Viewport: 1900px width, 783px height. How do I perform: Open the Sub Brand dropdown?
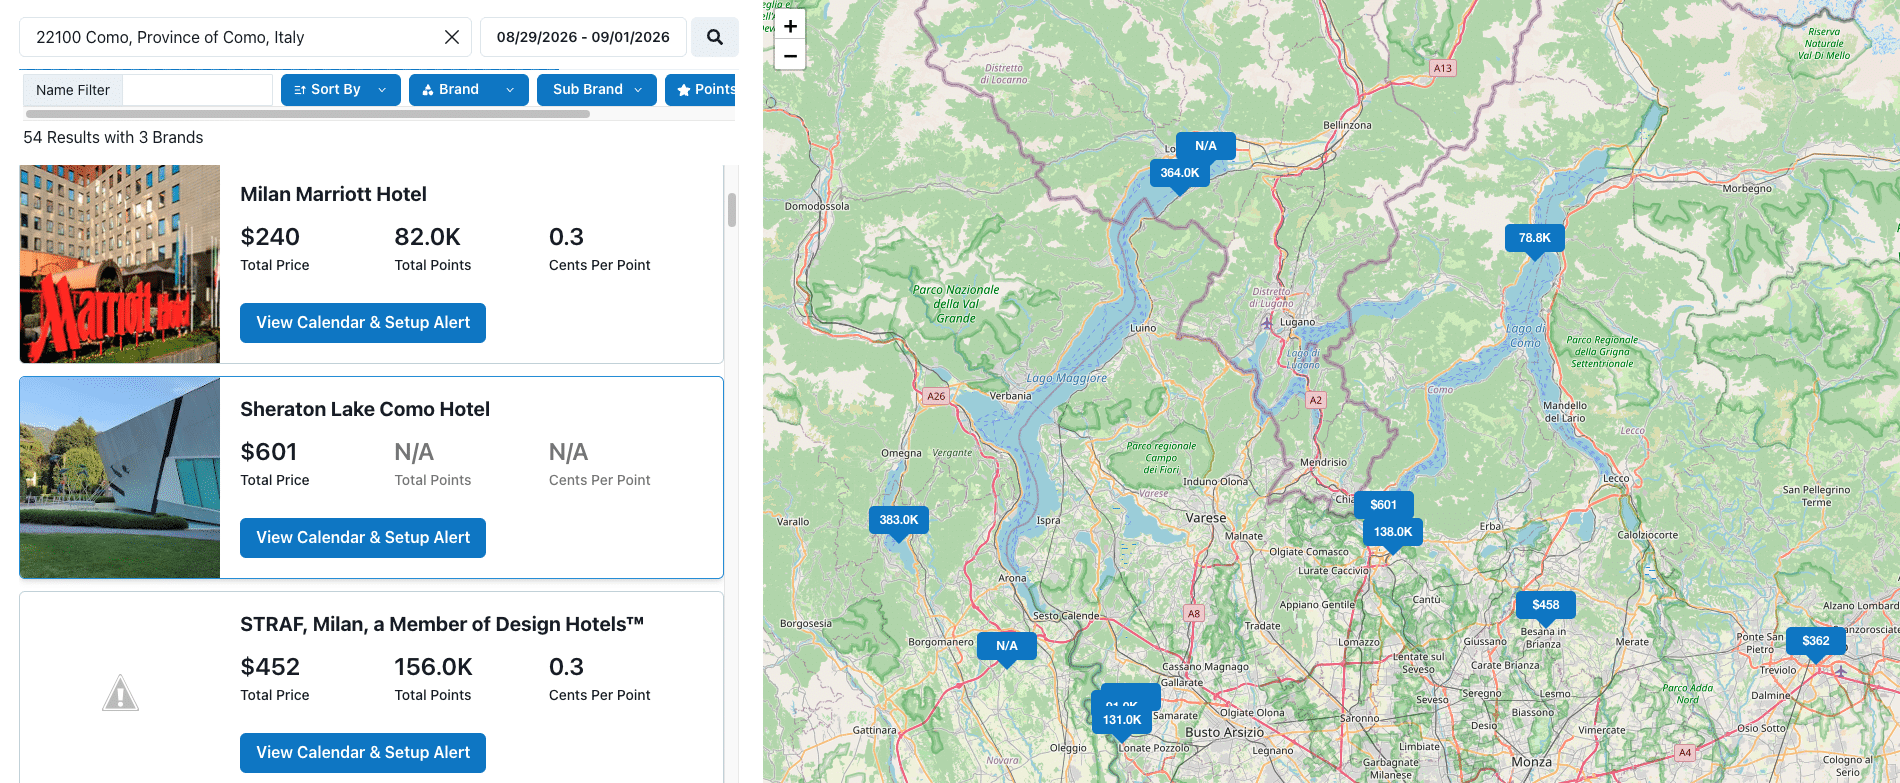[x=596, y=90]
